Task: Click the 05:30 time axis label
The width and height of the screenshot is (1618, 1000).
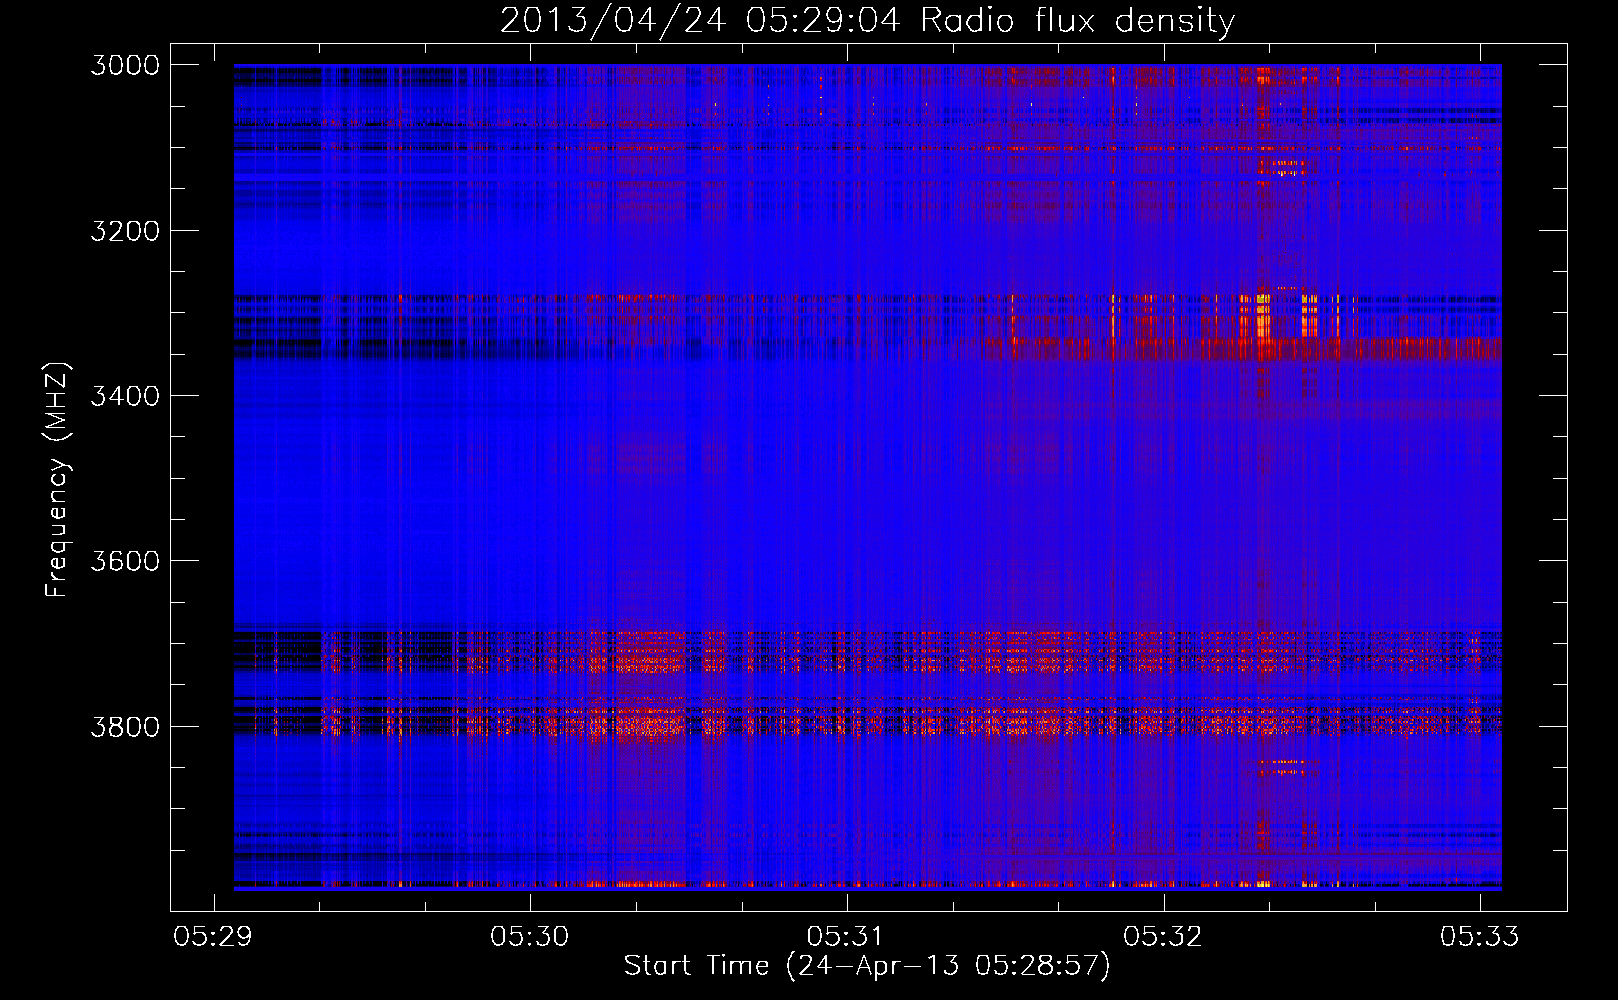Action: click(x=529, y=936)
